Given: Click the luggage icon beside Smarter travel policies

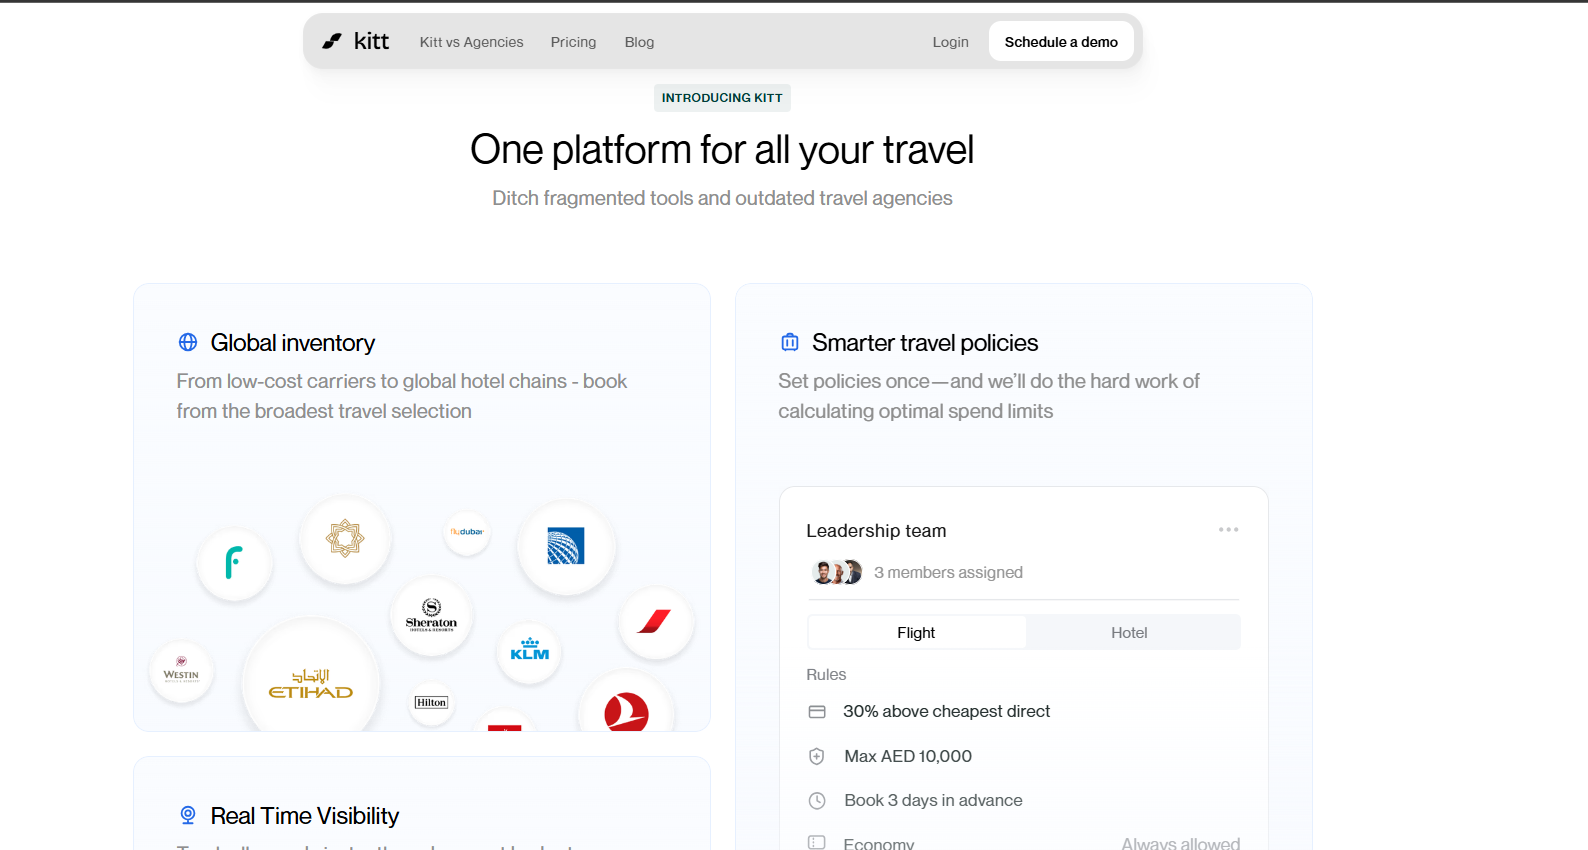Looking at the screenshot, I should (790, 342).
